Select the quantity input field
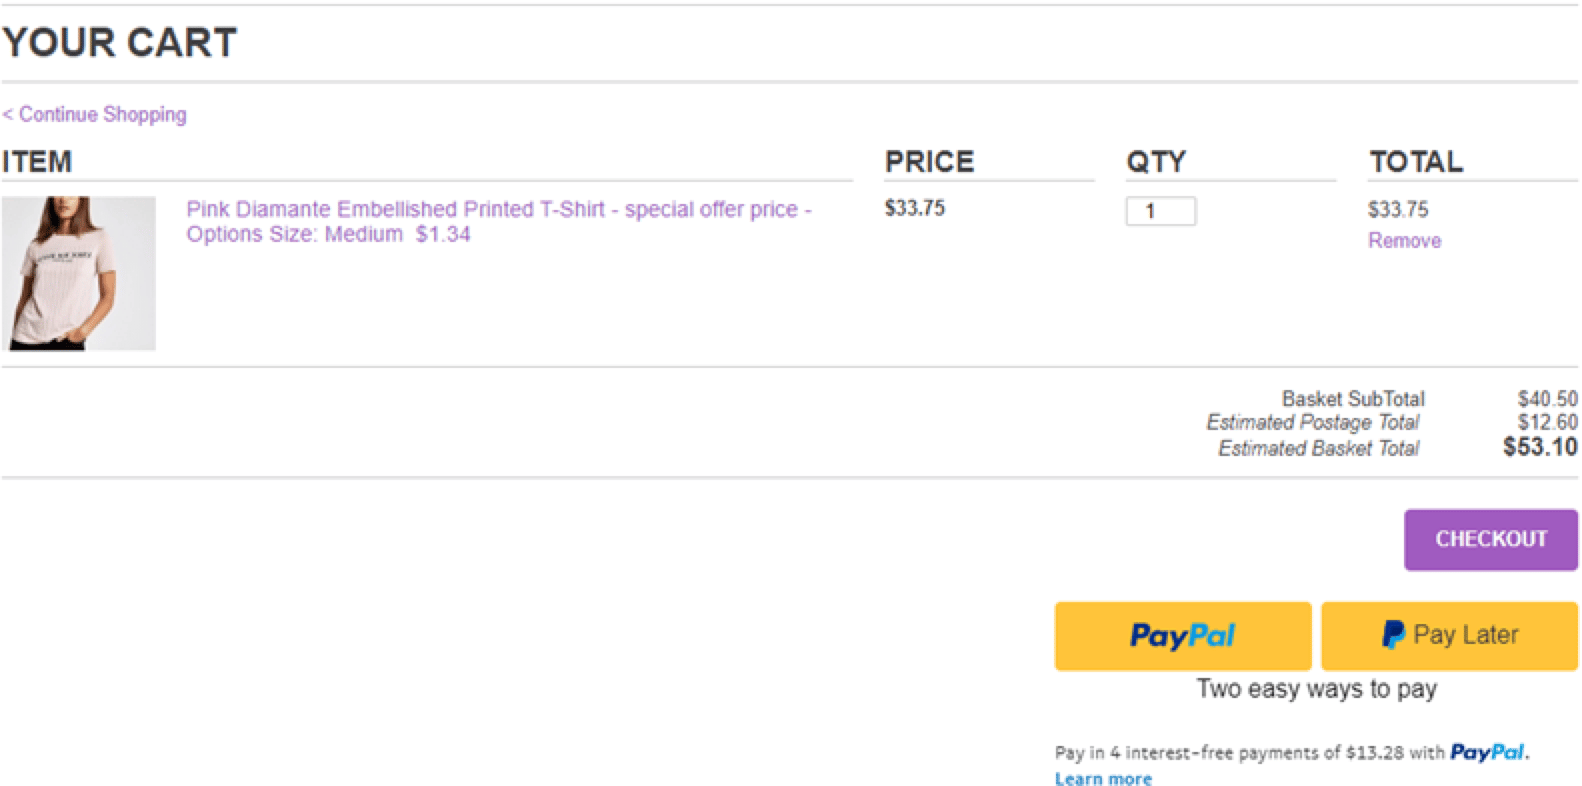The height and width of the screenshot is (786, 1582). (x=1159, y=211)
